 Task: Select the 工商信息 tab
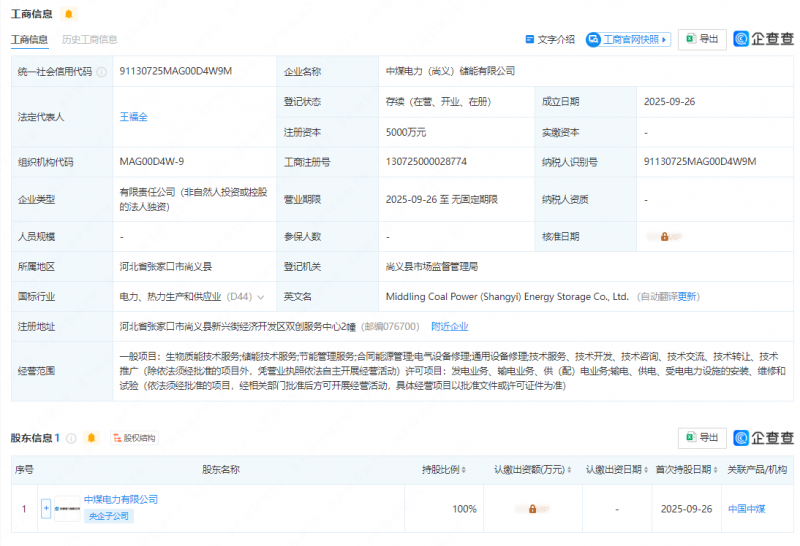point(29,40)
